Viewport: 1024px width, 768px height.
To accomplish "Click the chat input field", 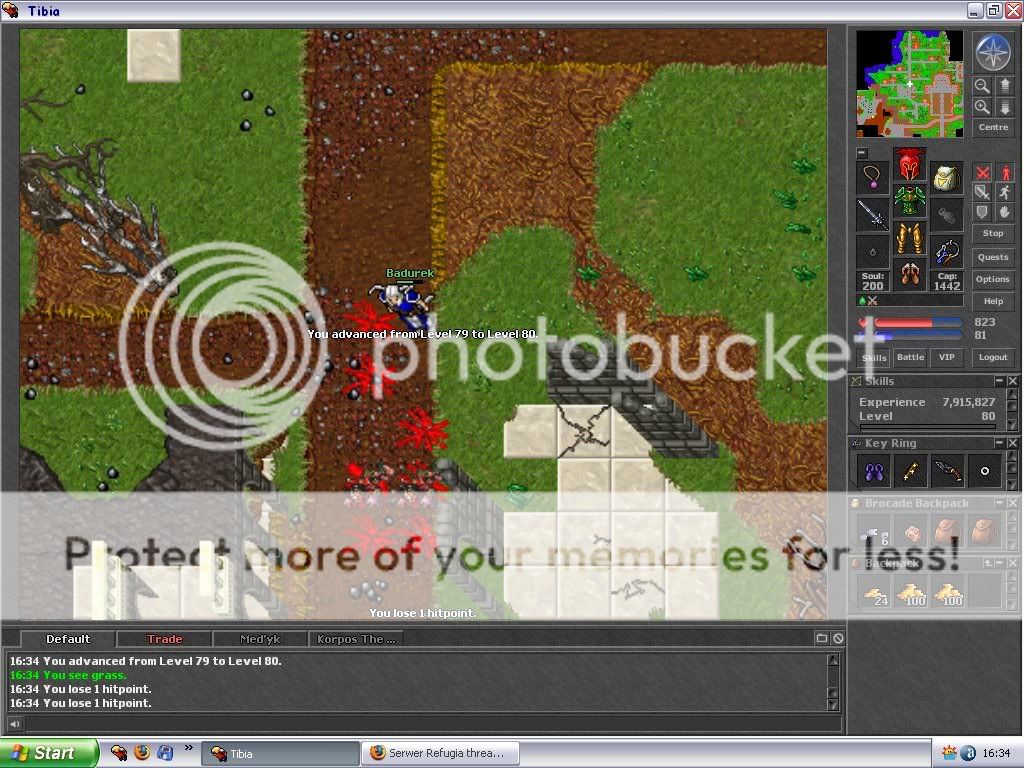I will pyautogui.click(x=432, y=724).
